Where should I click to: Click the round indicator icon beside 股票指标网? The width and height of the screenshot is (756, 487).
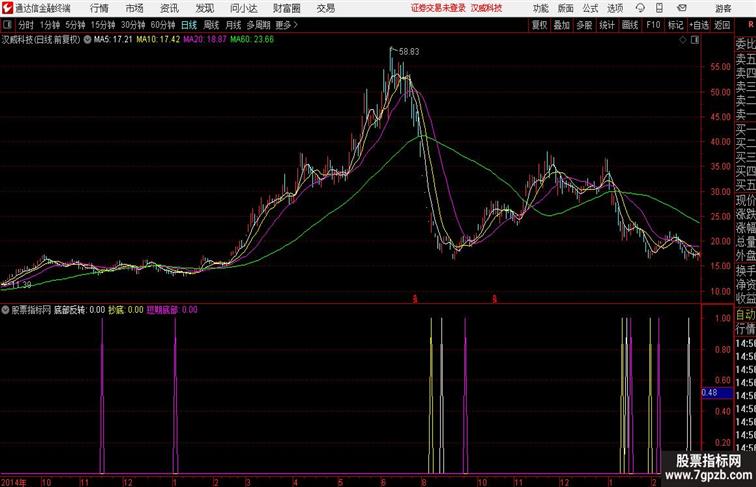(5, 310)
